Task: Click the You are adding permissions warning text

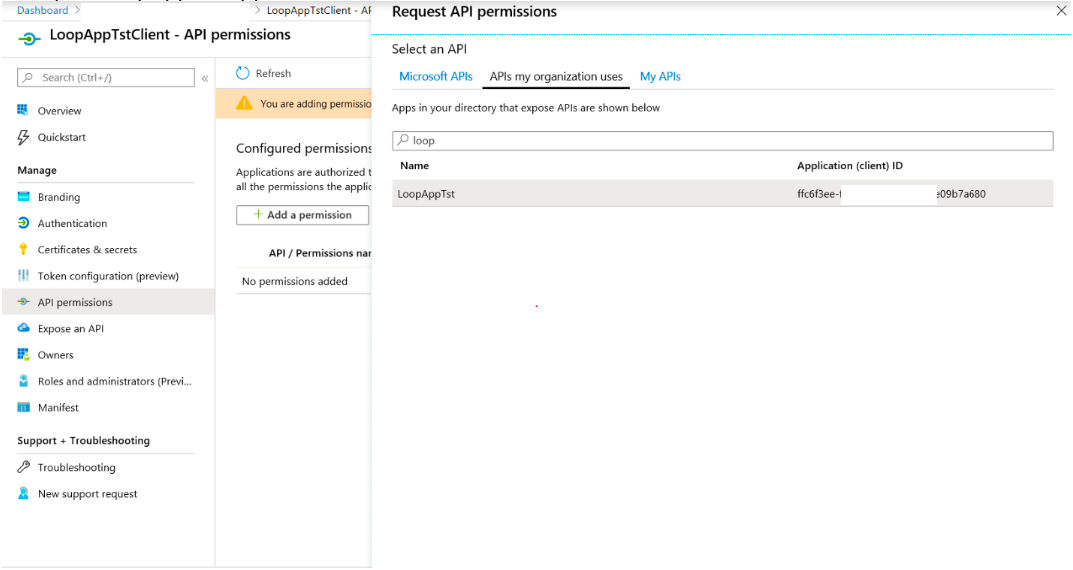Action: coord(315,104)
